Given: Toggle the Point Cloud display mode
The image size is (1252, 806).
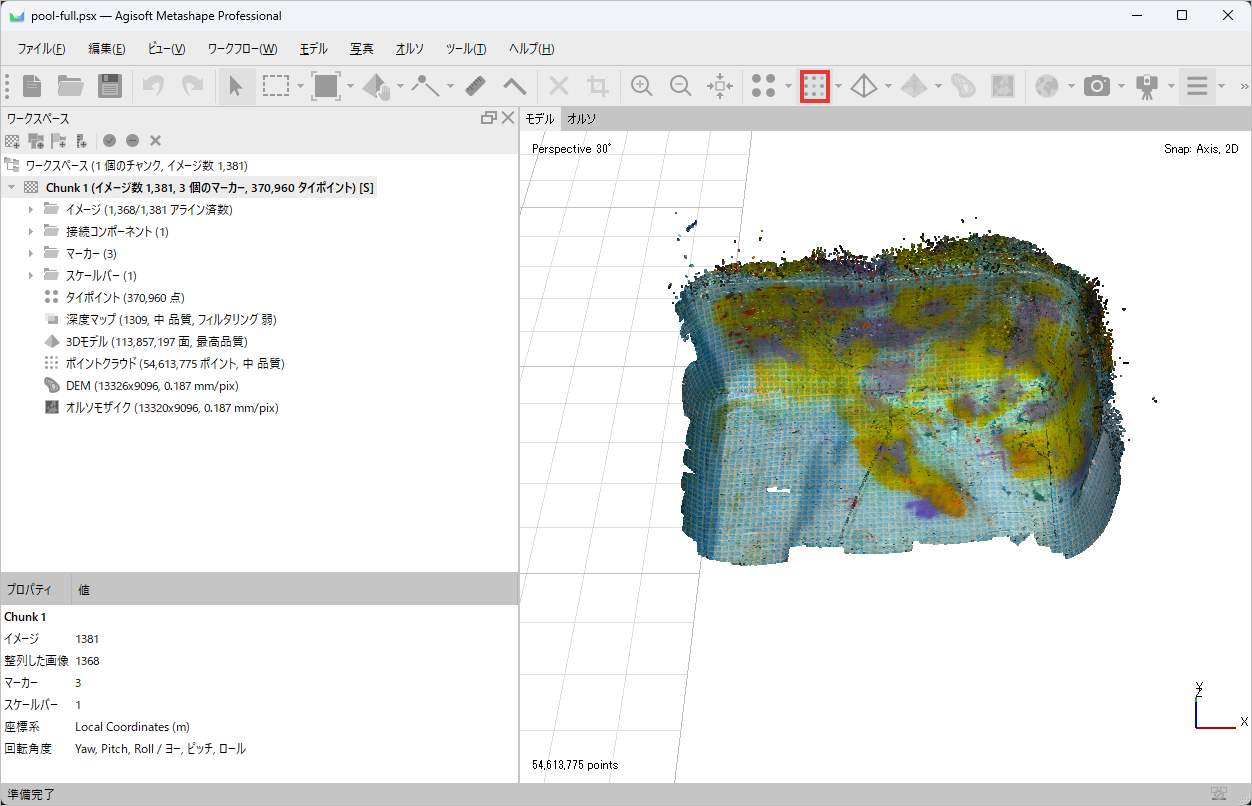Looking at the screenshot, I should [815, 86].
